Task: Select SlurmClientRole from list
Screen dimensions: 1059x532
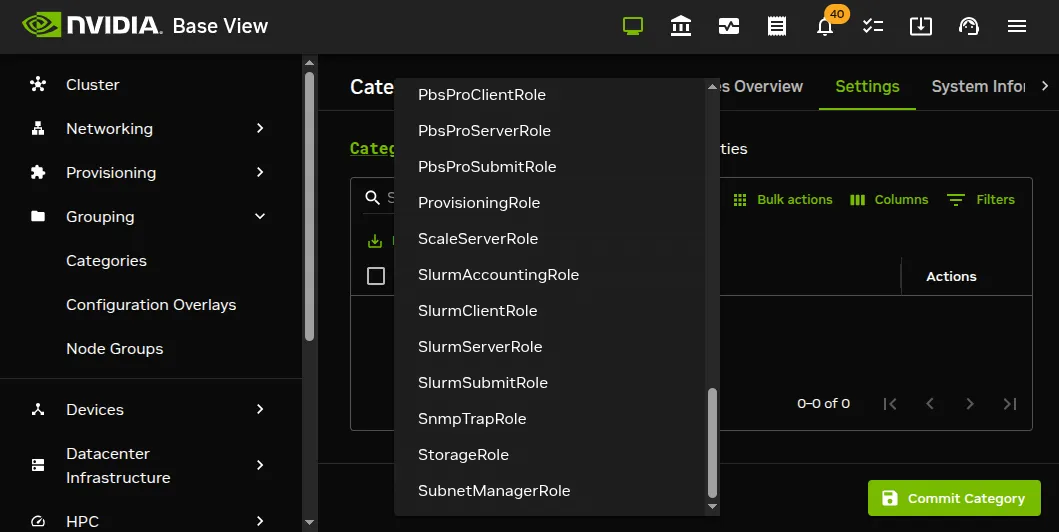Action: click(x=552, y=311)
